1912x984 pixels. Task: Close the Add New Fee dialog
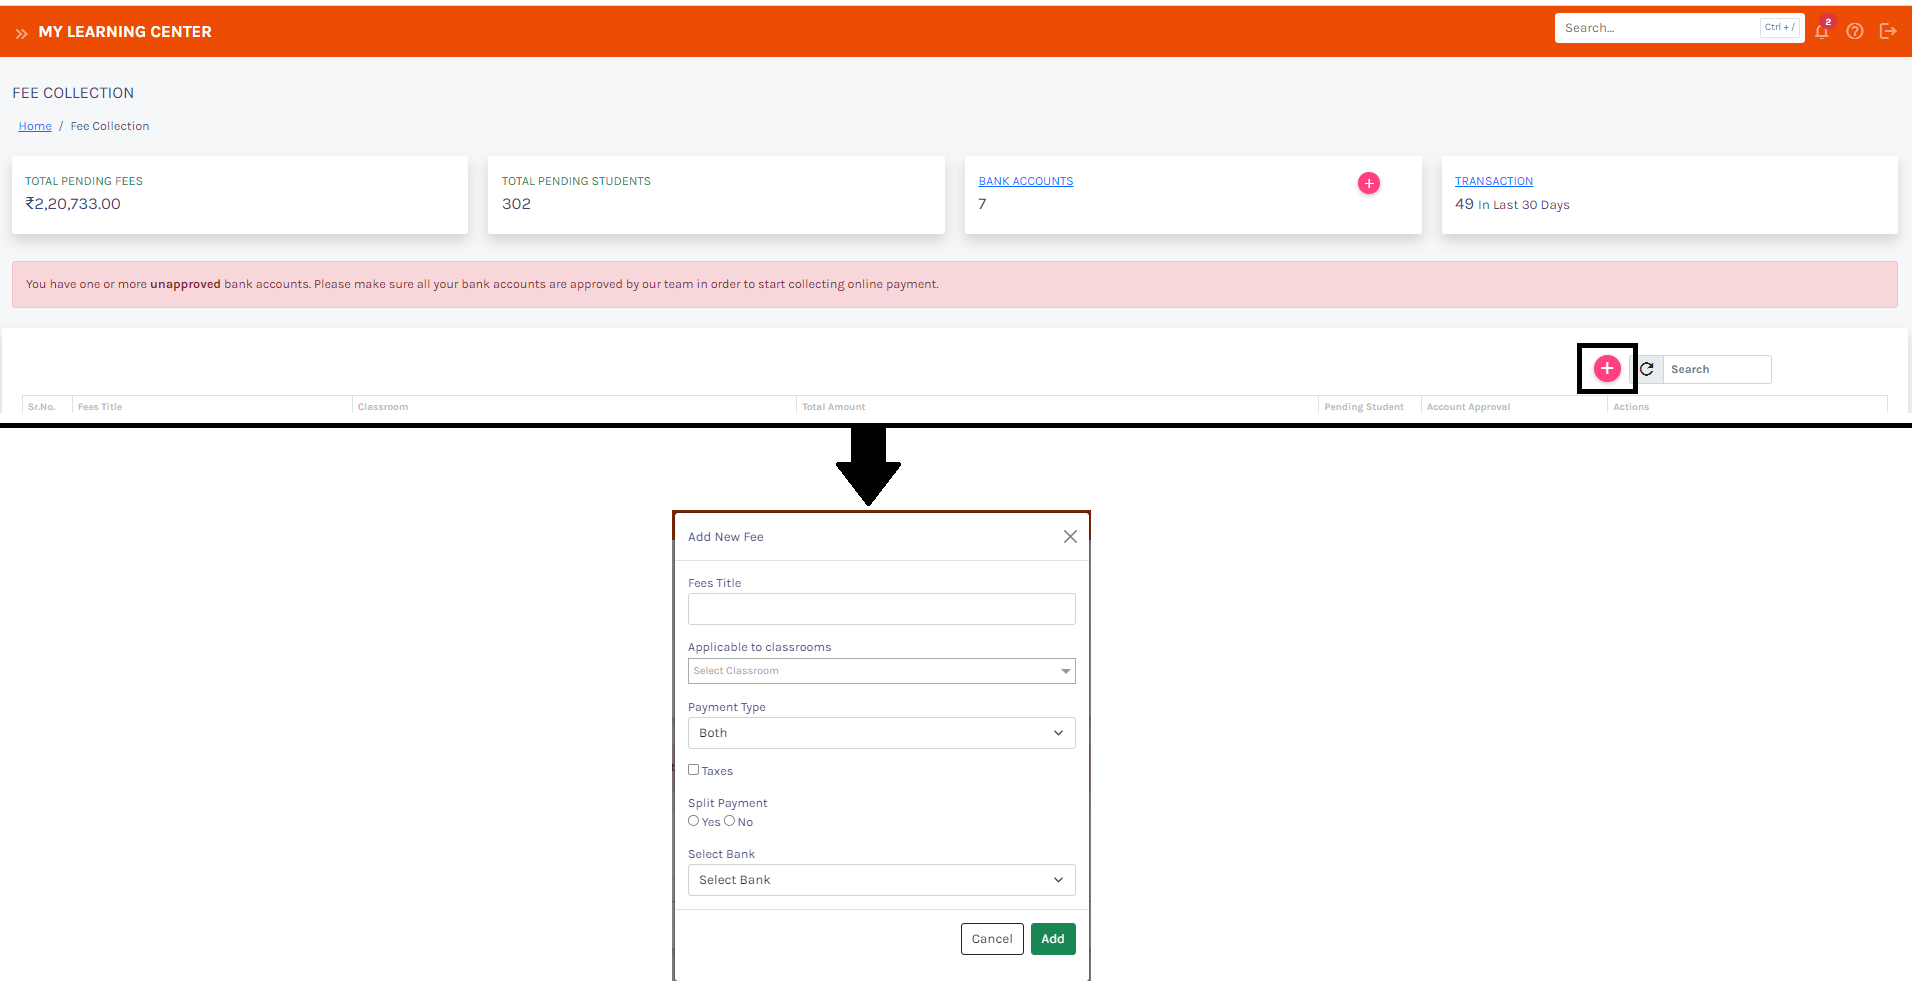click(1070, 537)
